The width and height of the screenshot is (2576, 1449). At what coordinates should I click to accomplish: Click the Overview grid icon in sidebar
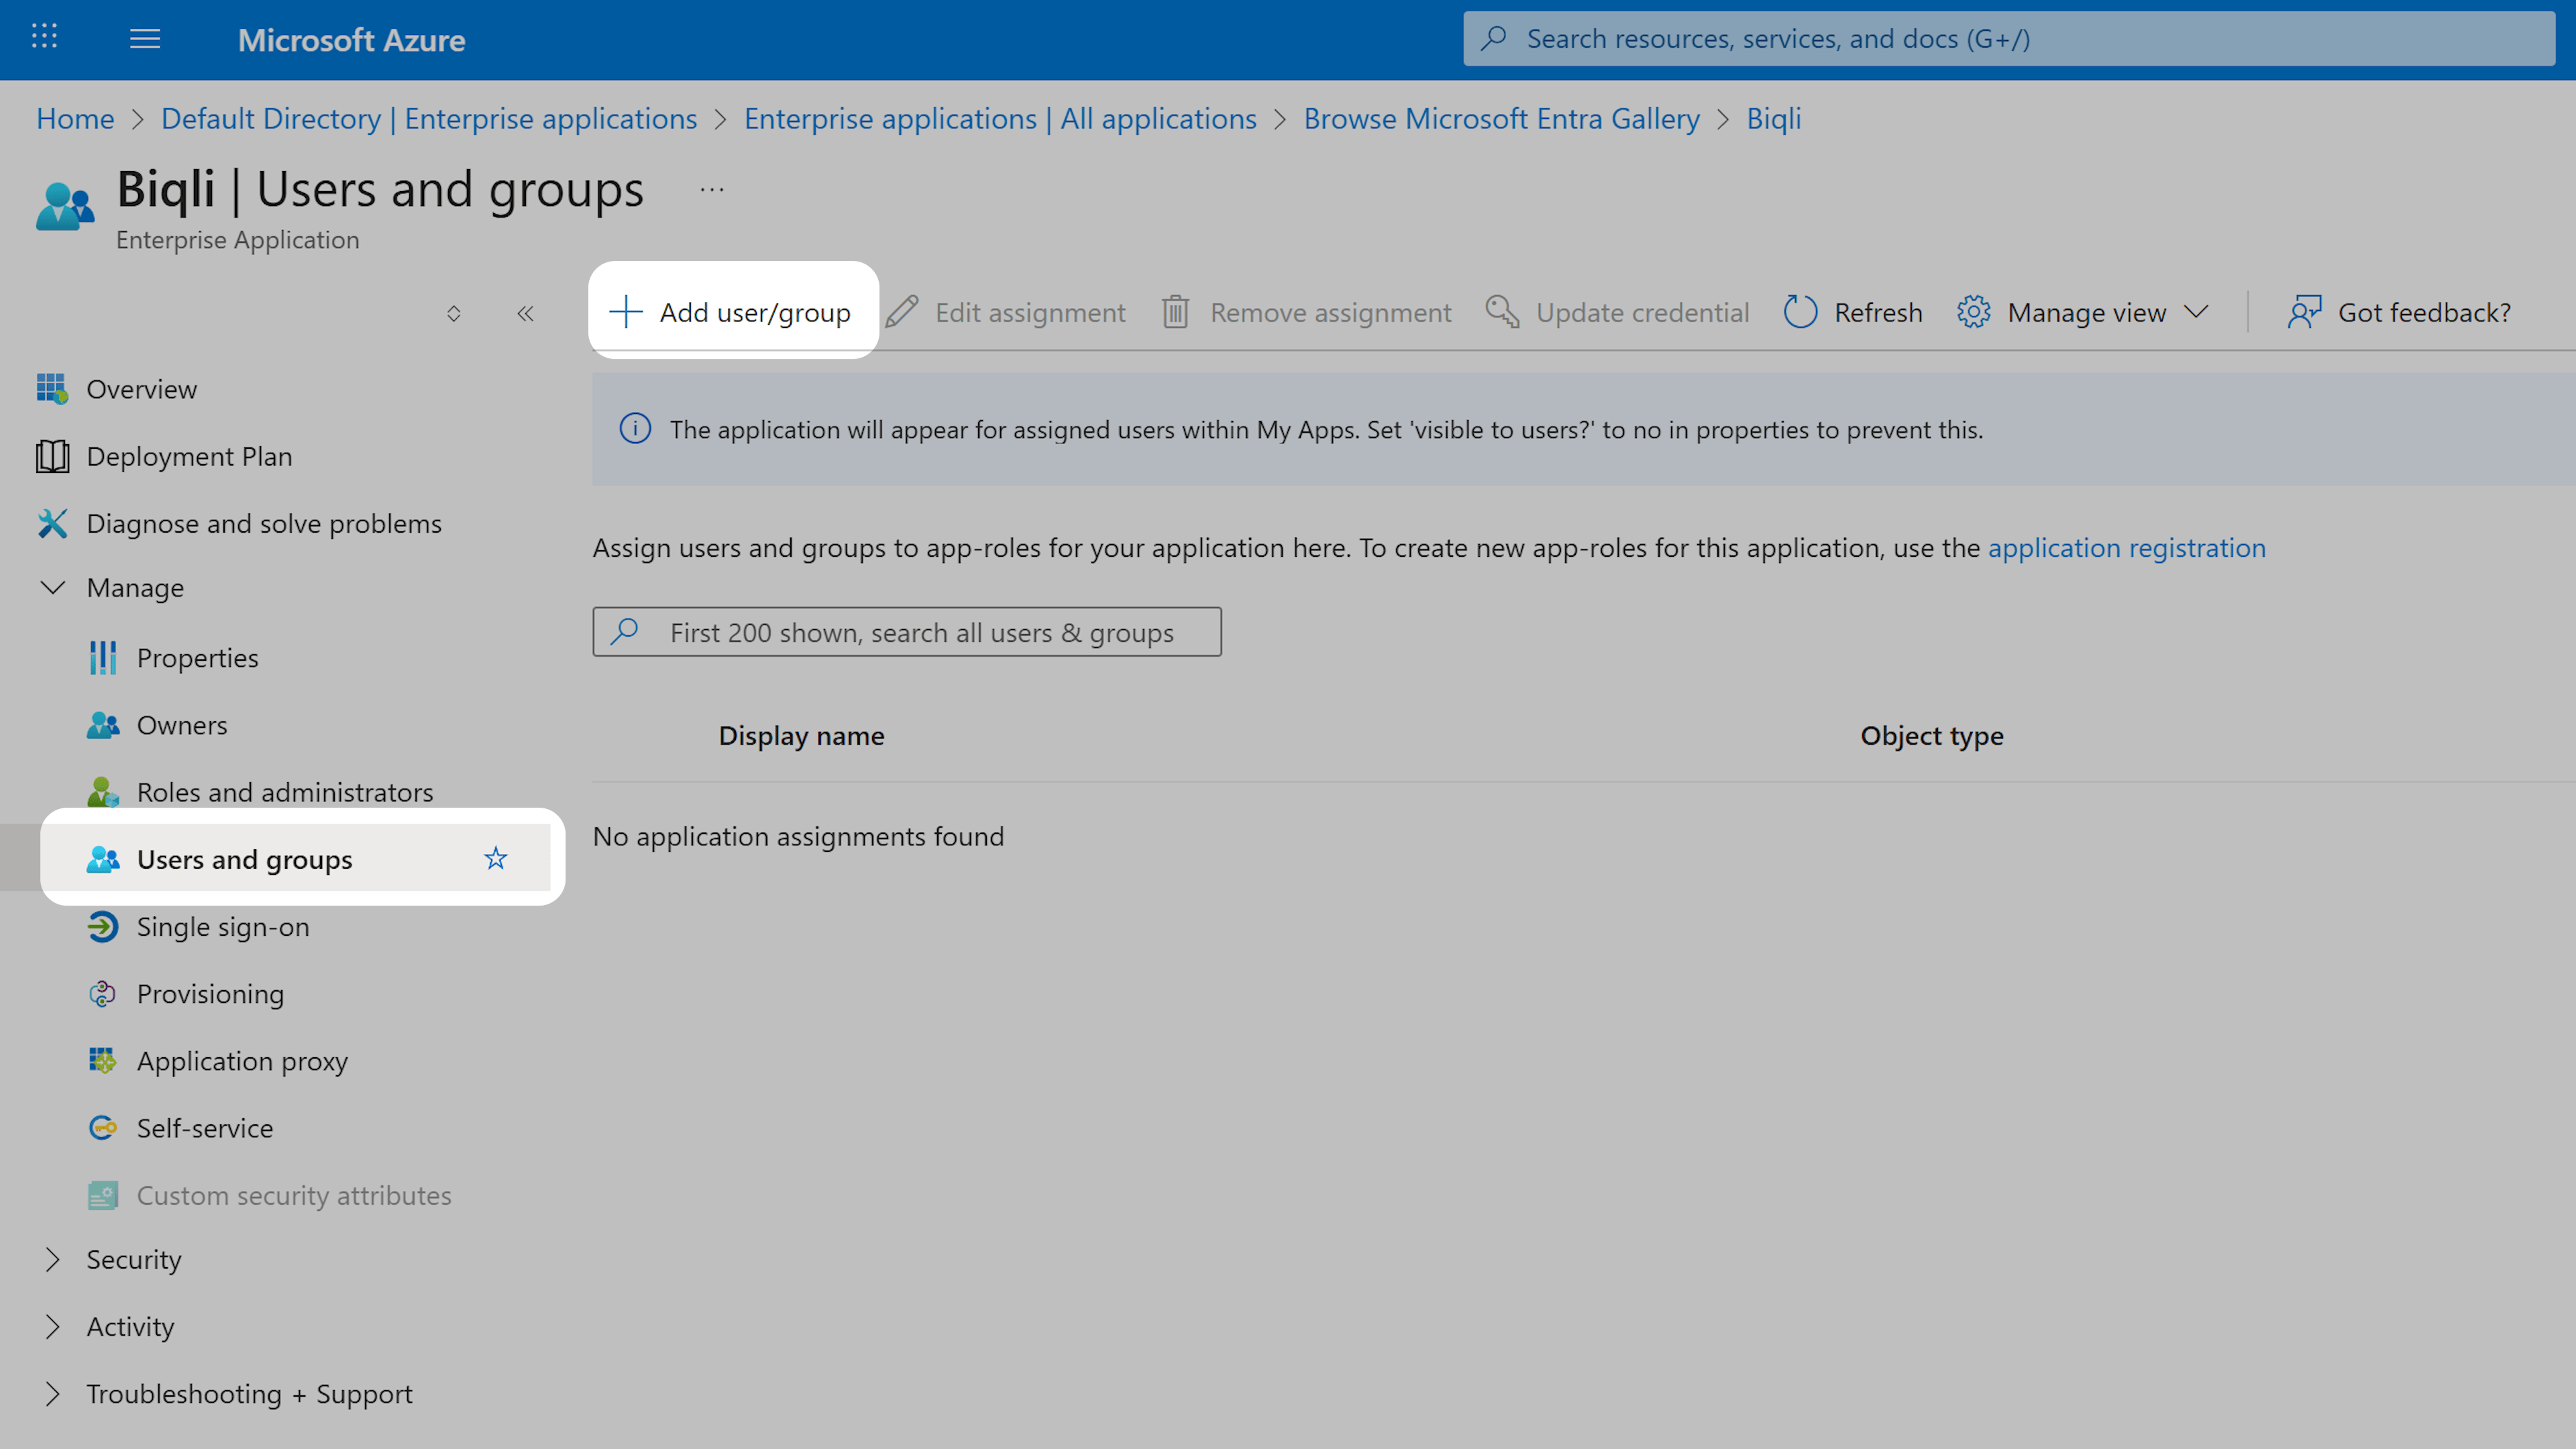[x=52, y=389]
